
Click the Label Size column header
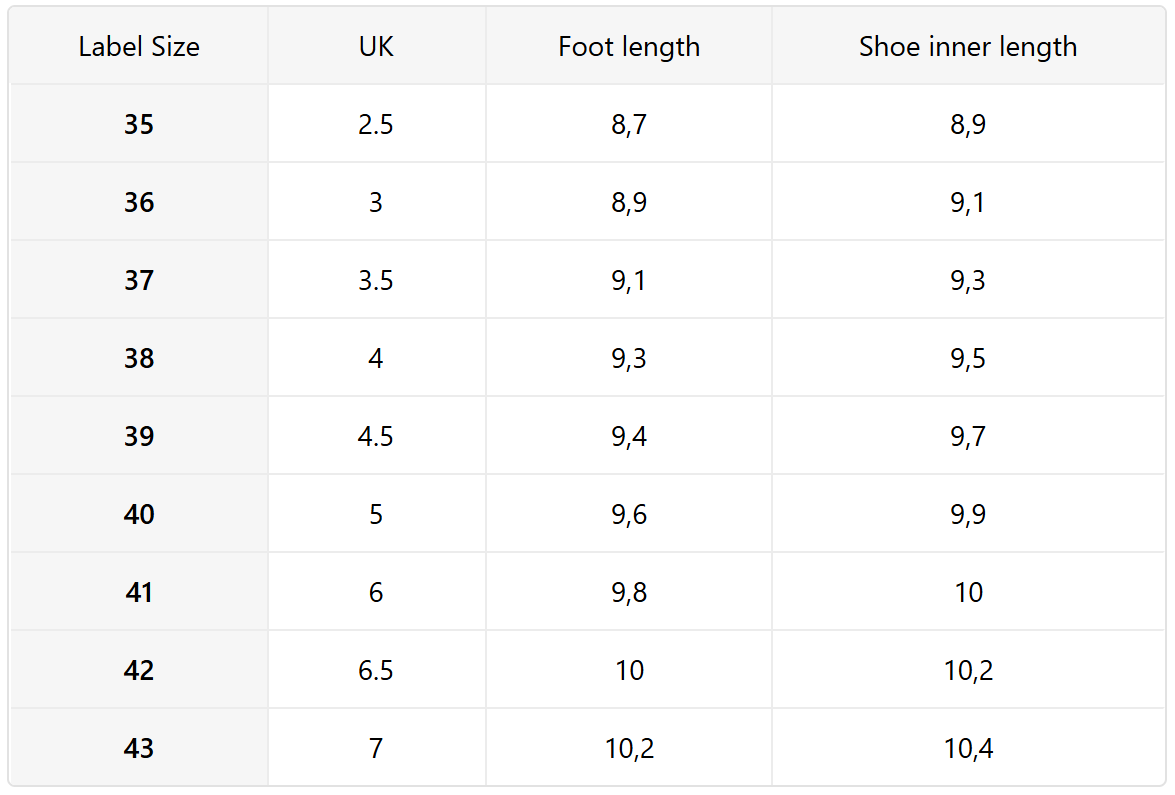[x=139, y=47]
